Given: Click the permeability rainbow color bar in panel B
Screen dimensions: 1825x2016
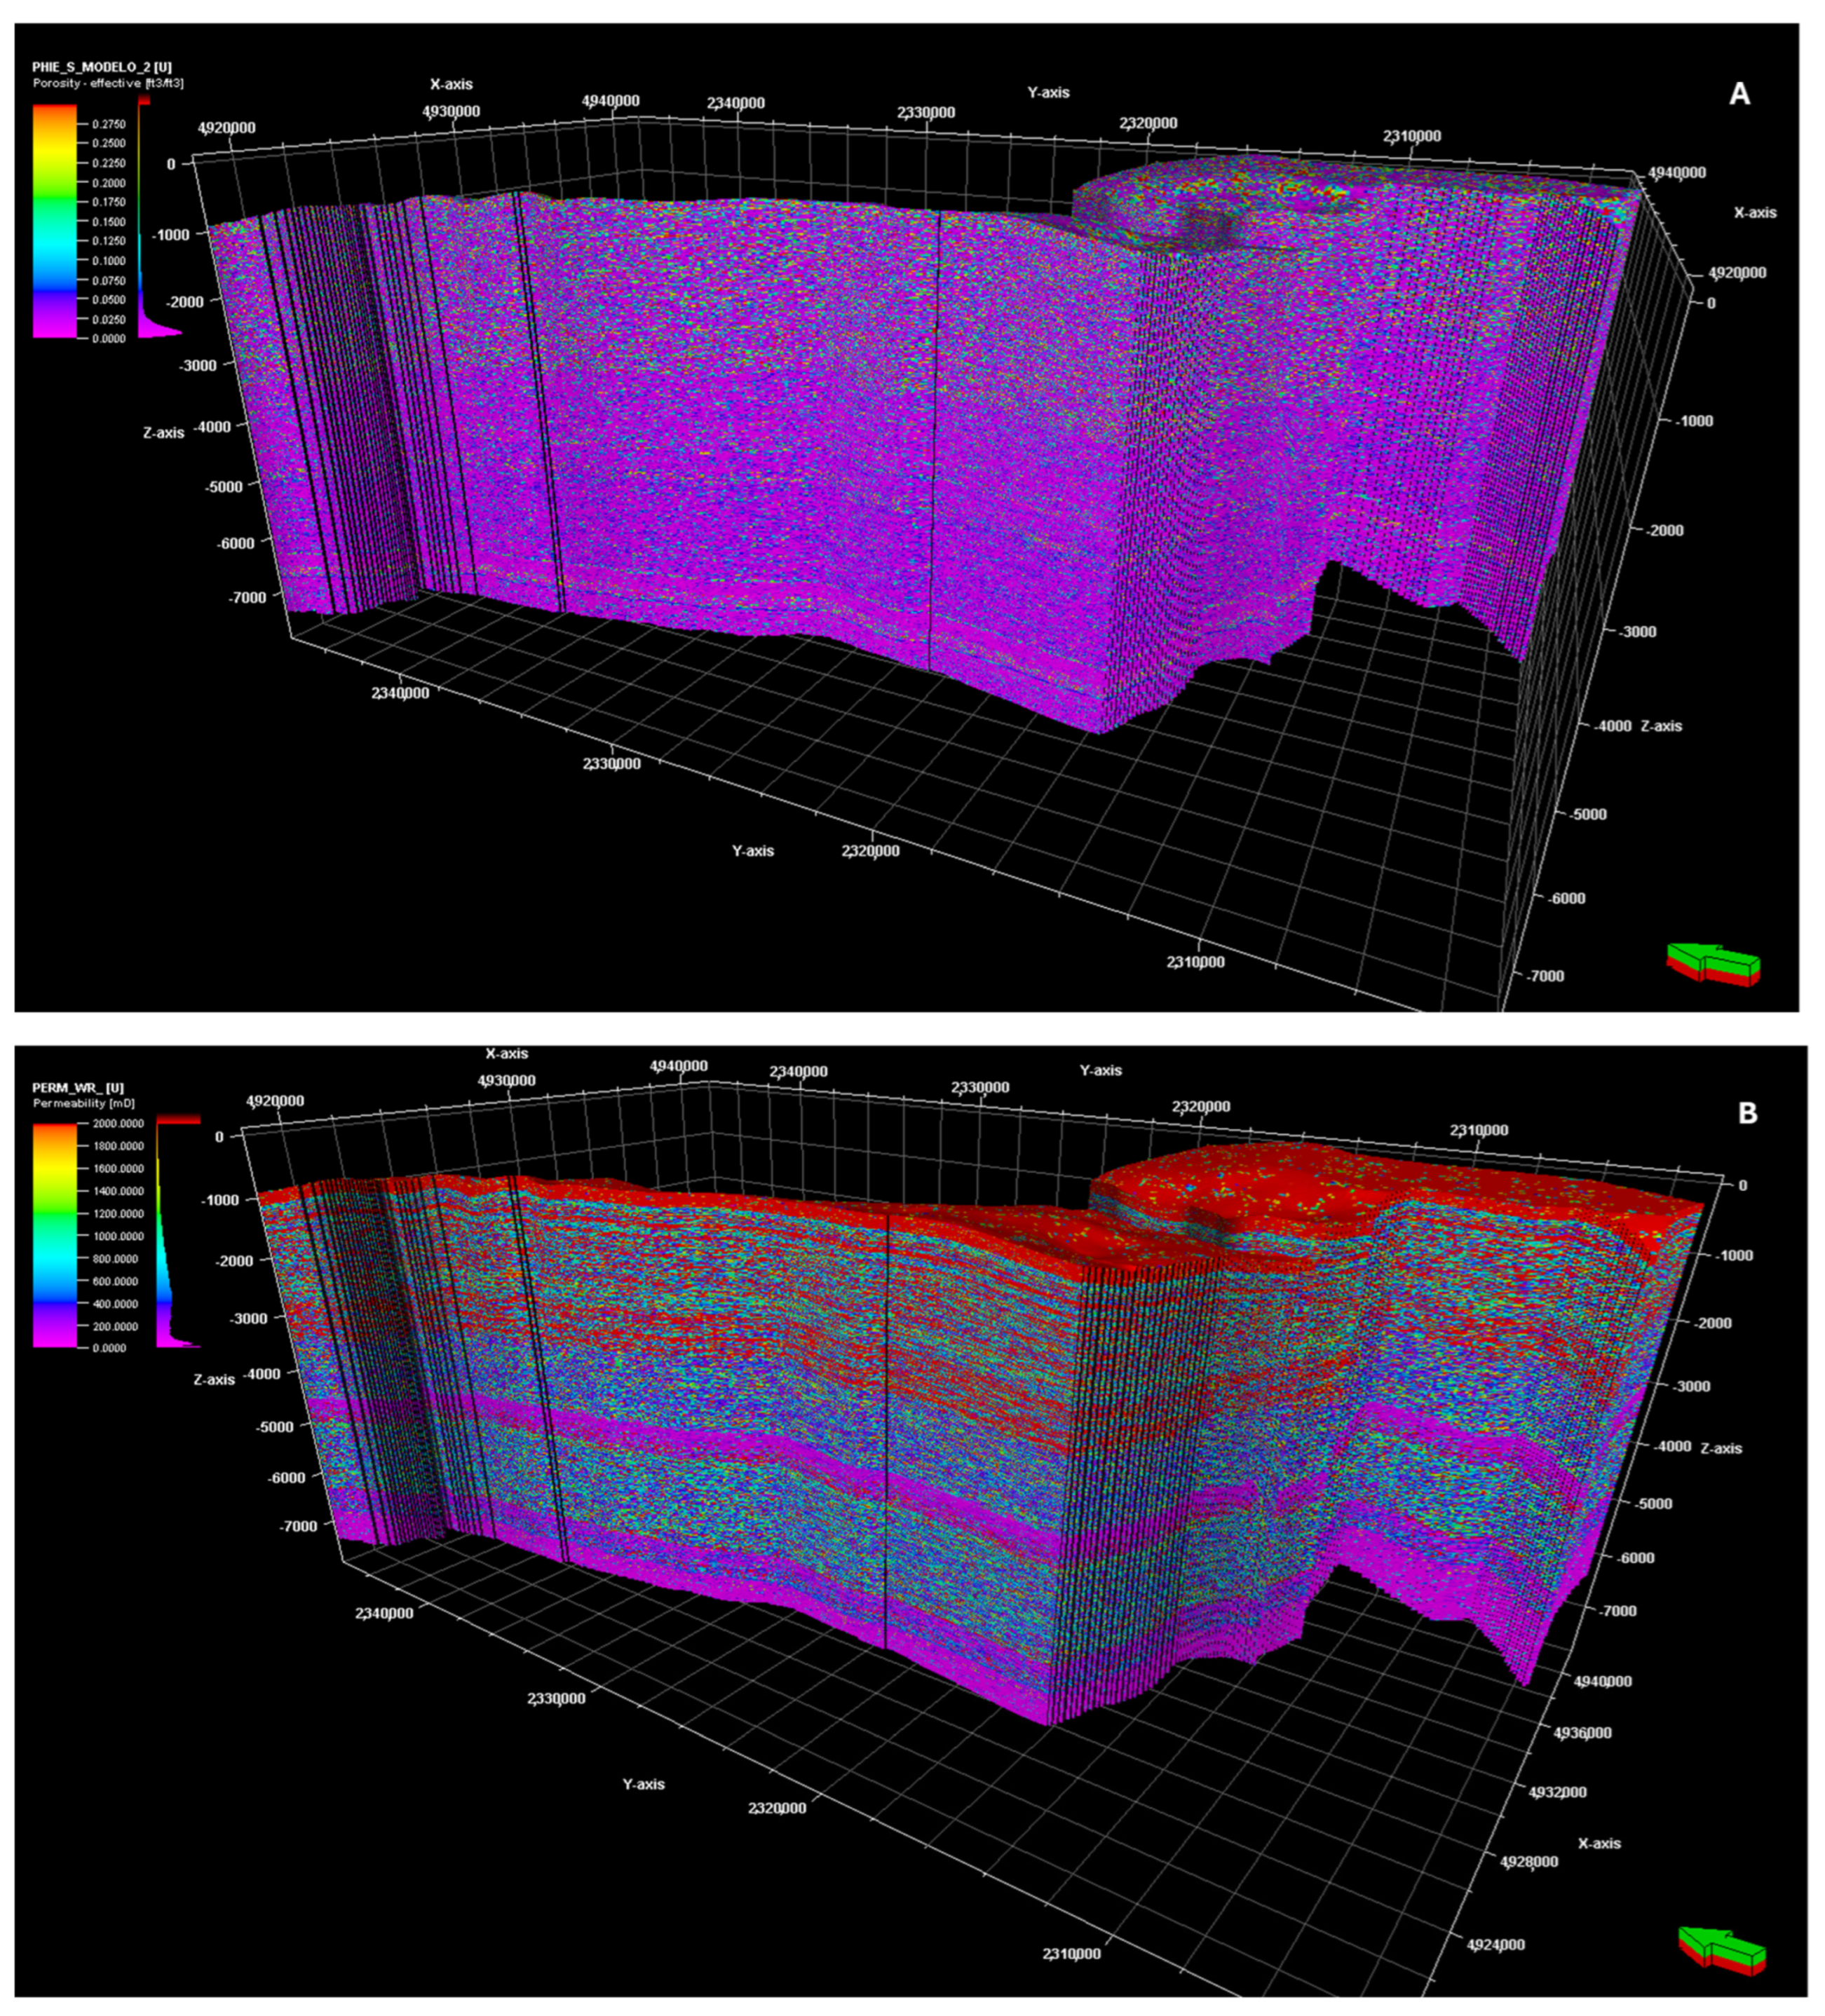Looking at the screenshot, I should [x=54, y=1235].
